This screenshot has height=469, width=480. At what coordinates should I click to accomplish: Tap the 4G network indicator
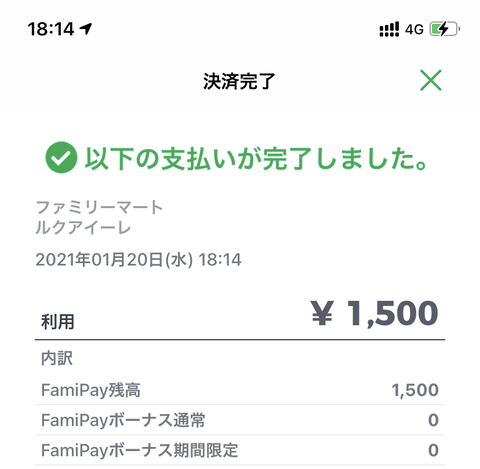414,29
